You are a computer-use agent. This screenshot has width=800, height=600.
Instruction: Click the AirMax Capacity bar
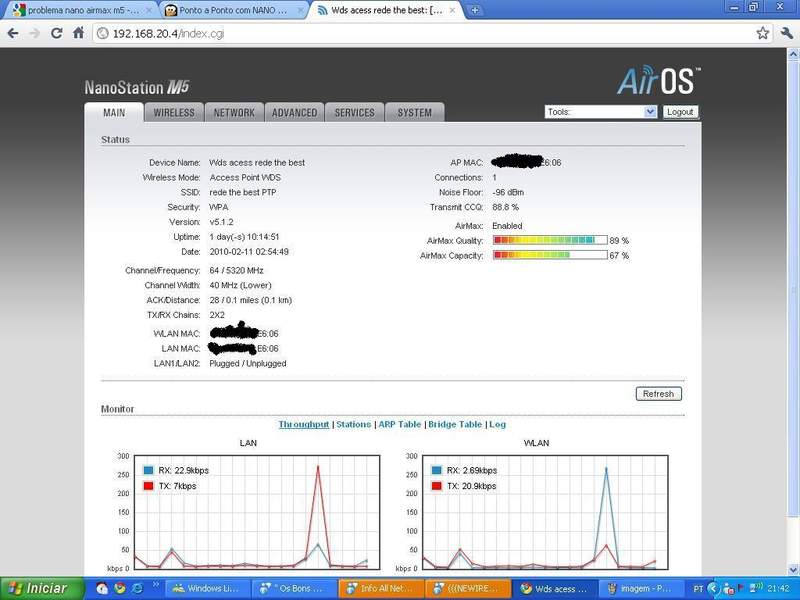[550, 255]
